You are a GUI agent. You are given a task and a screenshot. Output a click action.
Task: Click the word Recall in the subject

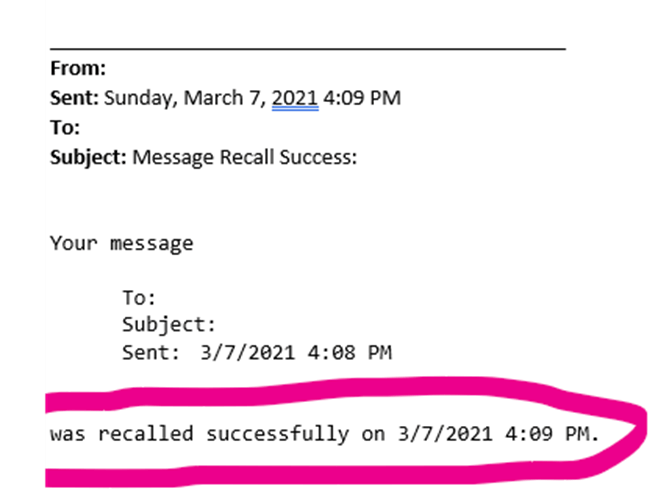pyautogui.click(x=247, y=157)
